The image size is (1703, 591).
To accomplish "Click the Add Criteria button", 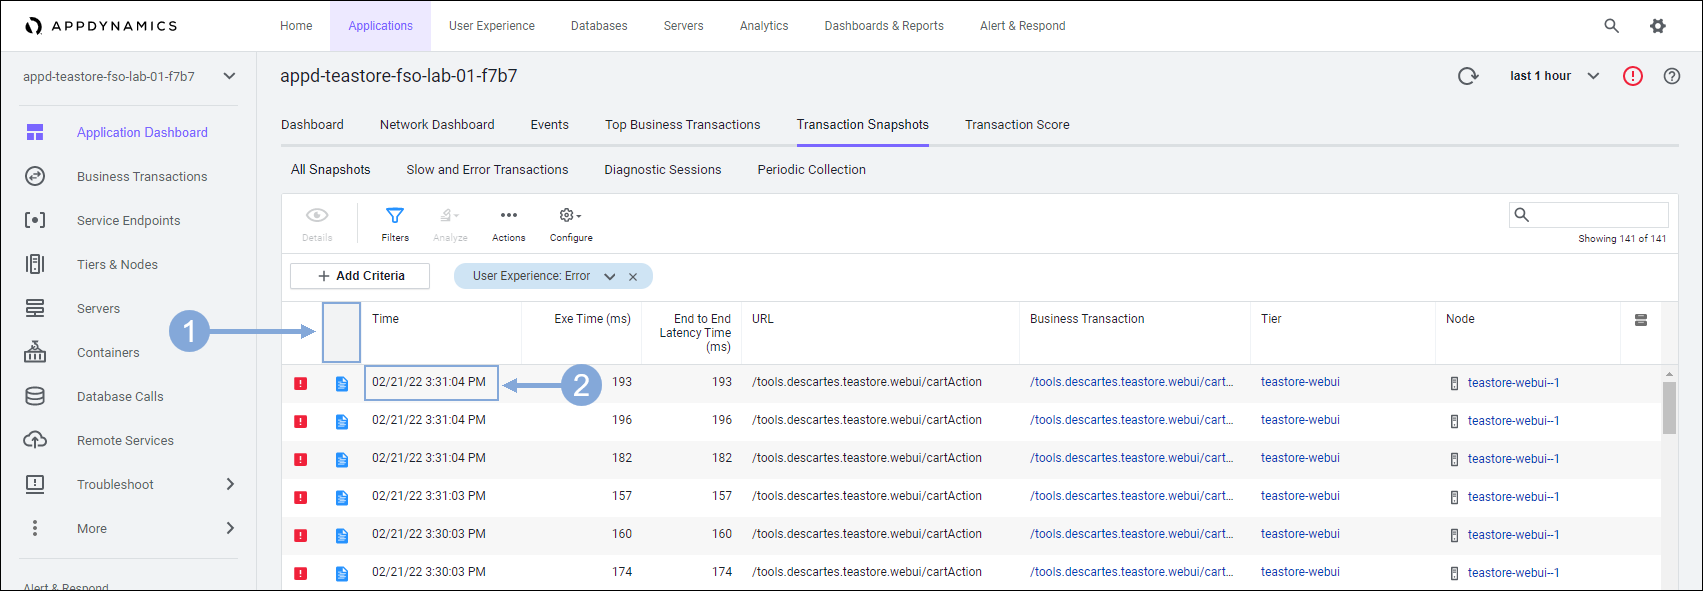I will (x=360, y=276).
